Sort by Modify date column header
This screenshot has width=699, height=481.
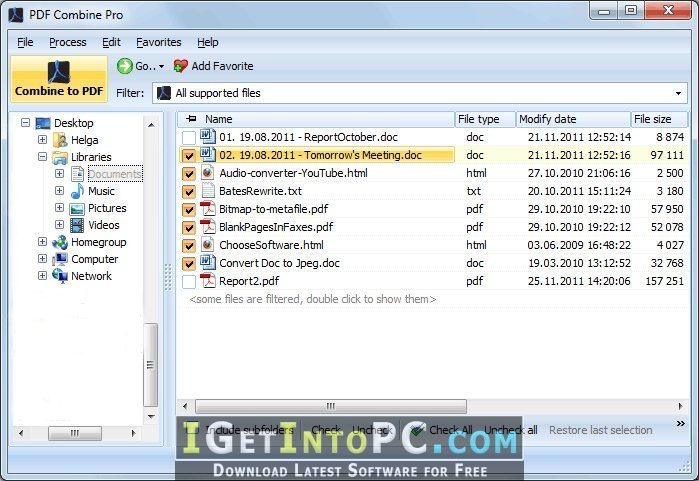tap(573, 119)
